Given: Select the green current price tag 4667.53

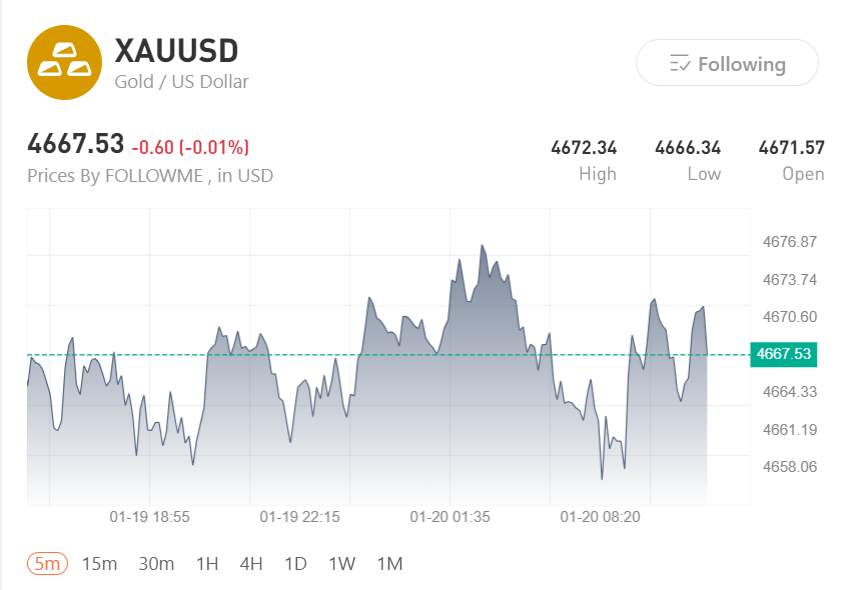Looking at the screenshot, I should coord(786,354).
